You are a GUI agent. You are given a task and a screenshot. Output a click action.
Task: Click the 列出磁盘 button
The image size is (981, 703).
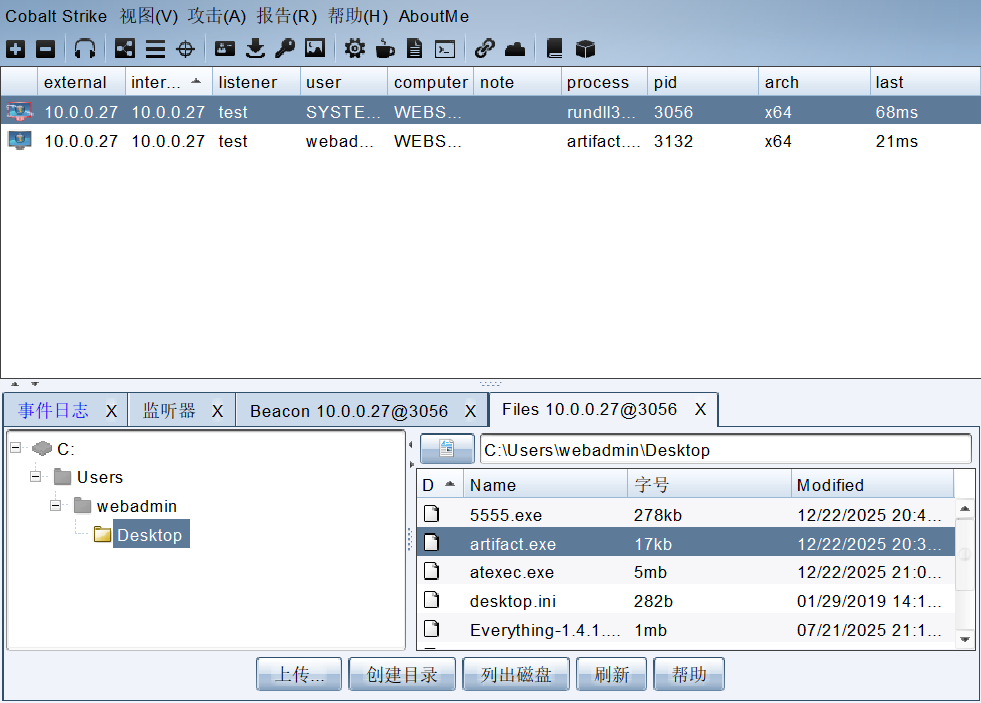pyautogui.click(x=516, y=674)
